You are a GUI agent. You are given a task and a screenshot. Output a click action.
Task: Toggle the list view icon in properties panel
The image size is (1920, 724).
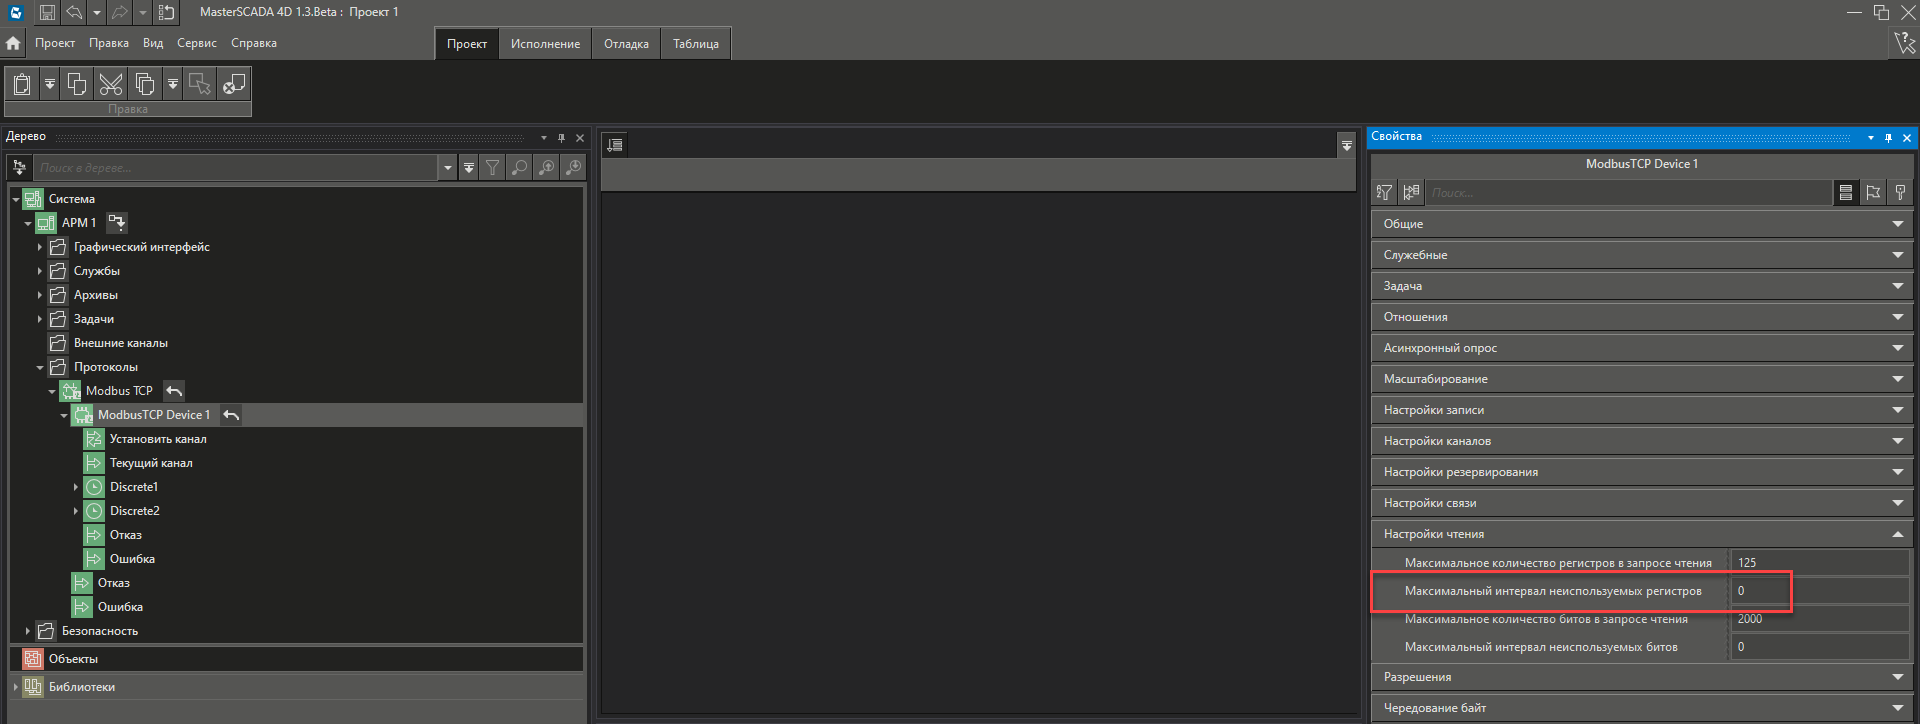point(1846,192)
